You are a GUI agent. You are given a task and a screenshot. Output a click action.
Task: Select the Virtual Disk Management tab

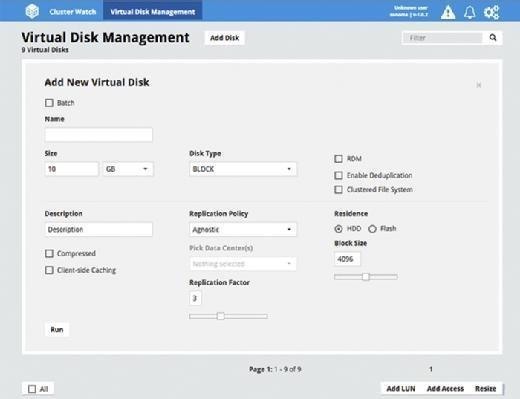[x=153, y=12]
